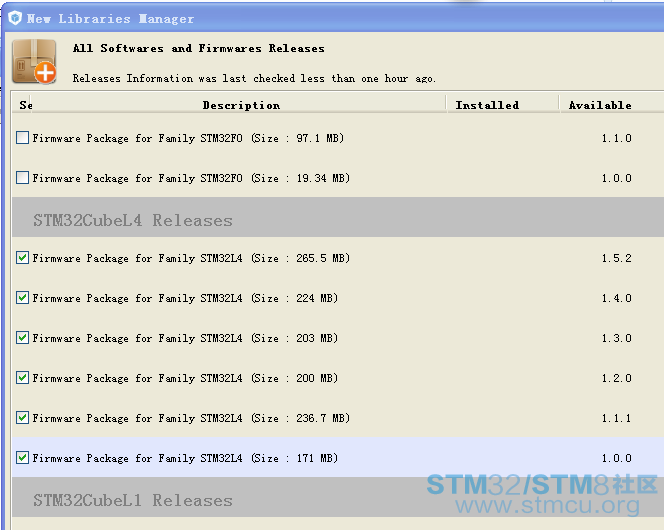Click the New Libraries Manager title bar

pyautogui.click(x=332, y=18)
